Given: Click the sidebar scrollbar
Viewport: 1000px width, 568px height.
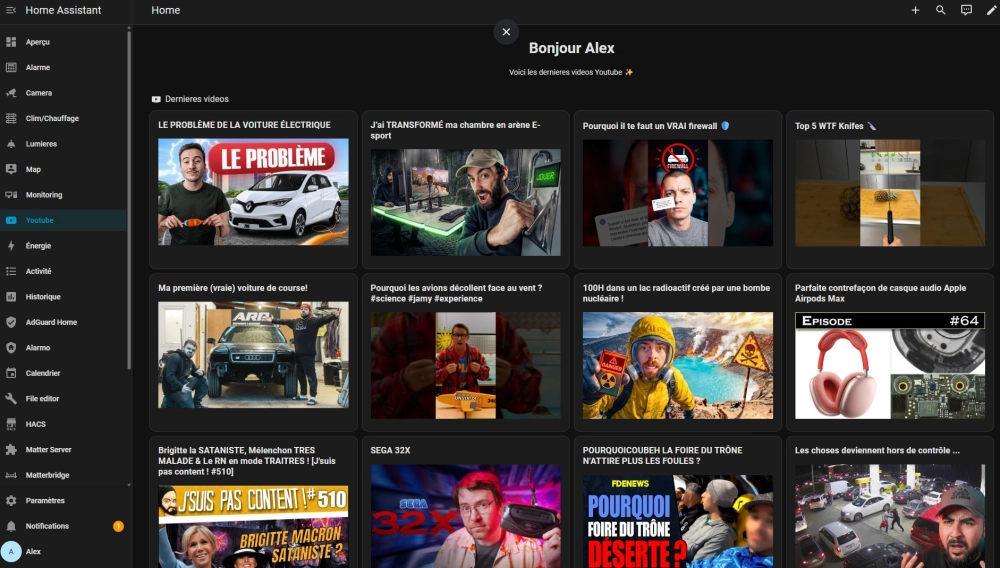Looking at the screenshot, I should [x=129, y=198].
